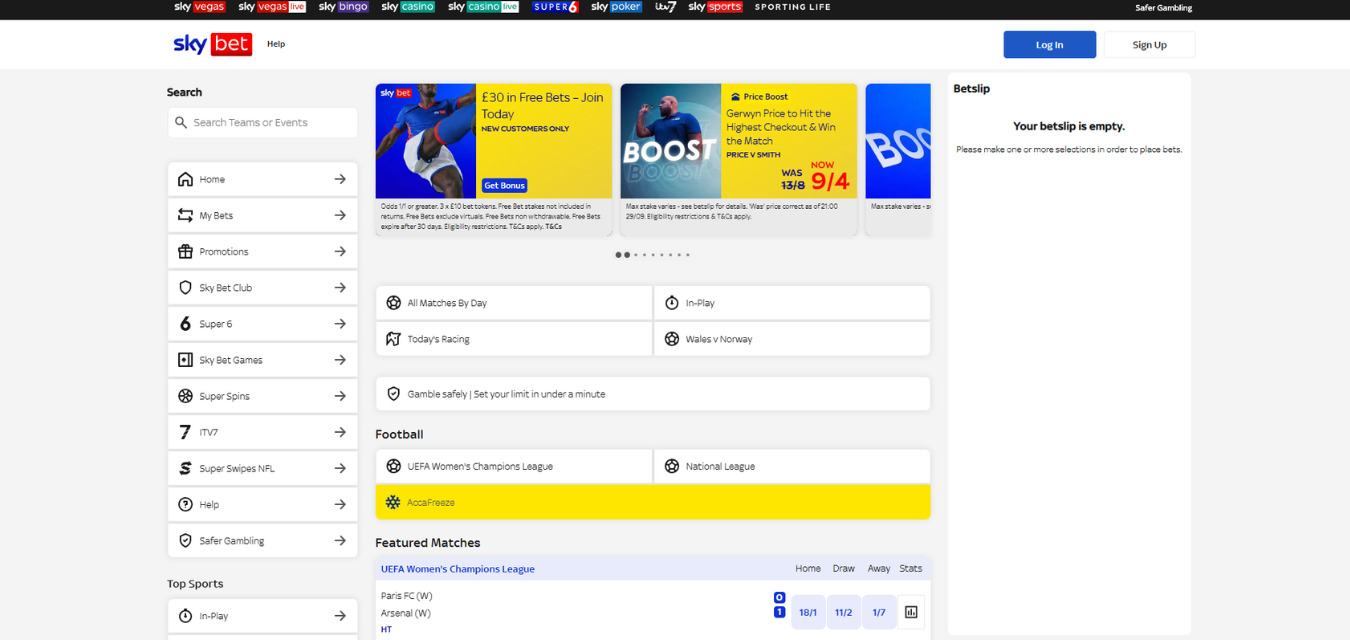Open UEFA Women's Champions League header link
The image size is (1350, 640).
[458, 569]
